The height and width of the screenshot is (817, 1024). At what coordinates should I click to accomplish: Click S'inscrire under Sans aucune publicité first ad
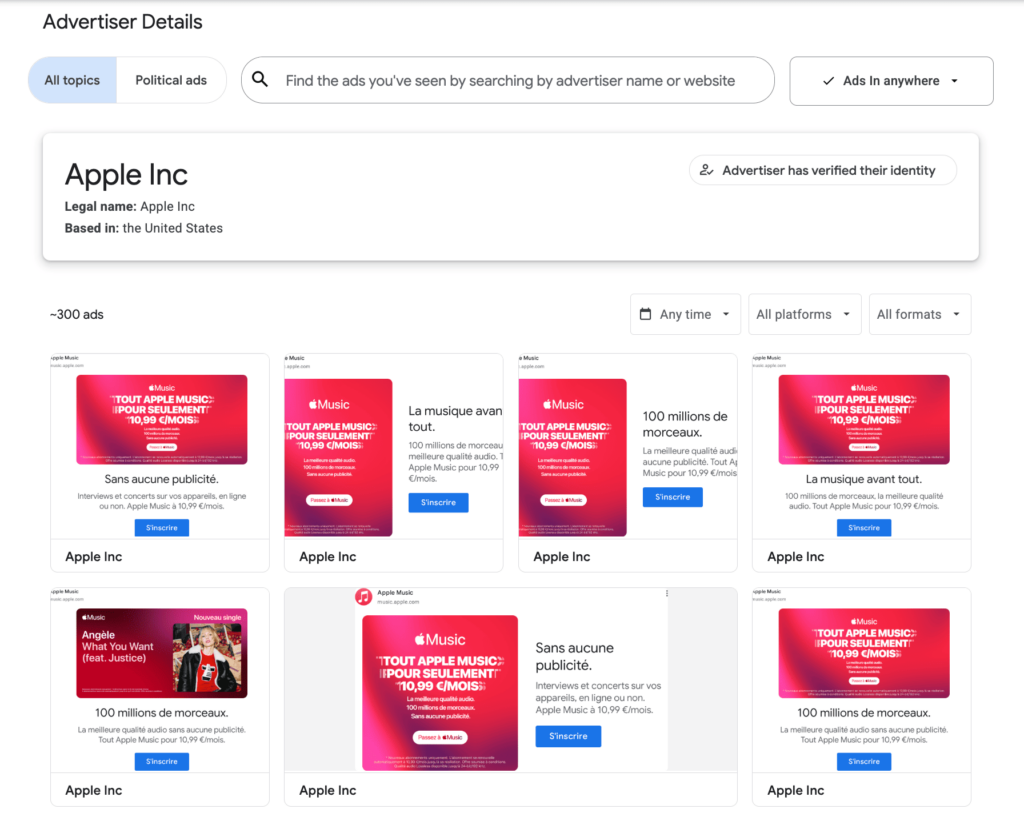click(x=161, y=528)
